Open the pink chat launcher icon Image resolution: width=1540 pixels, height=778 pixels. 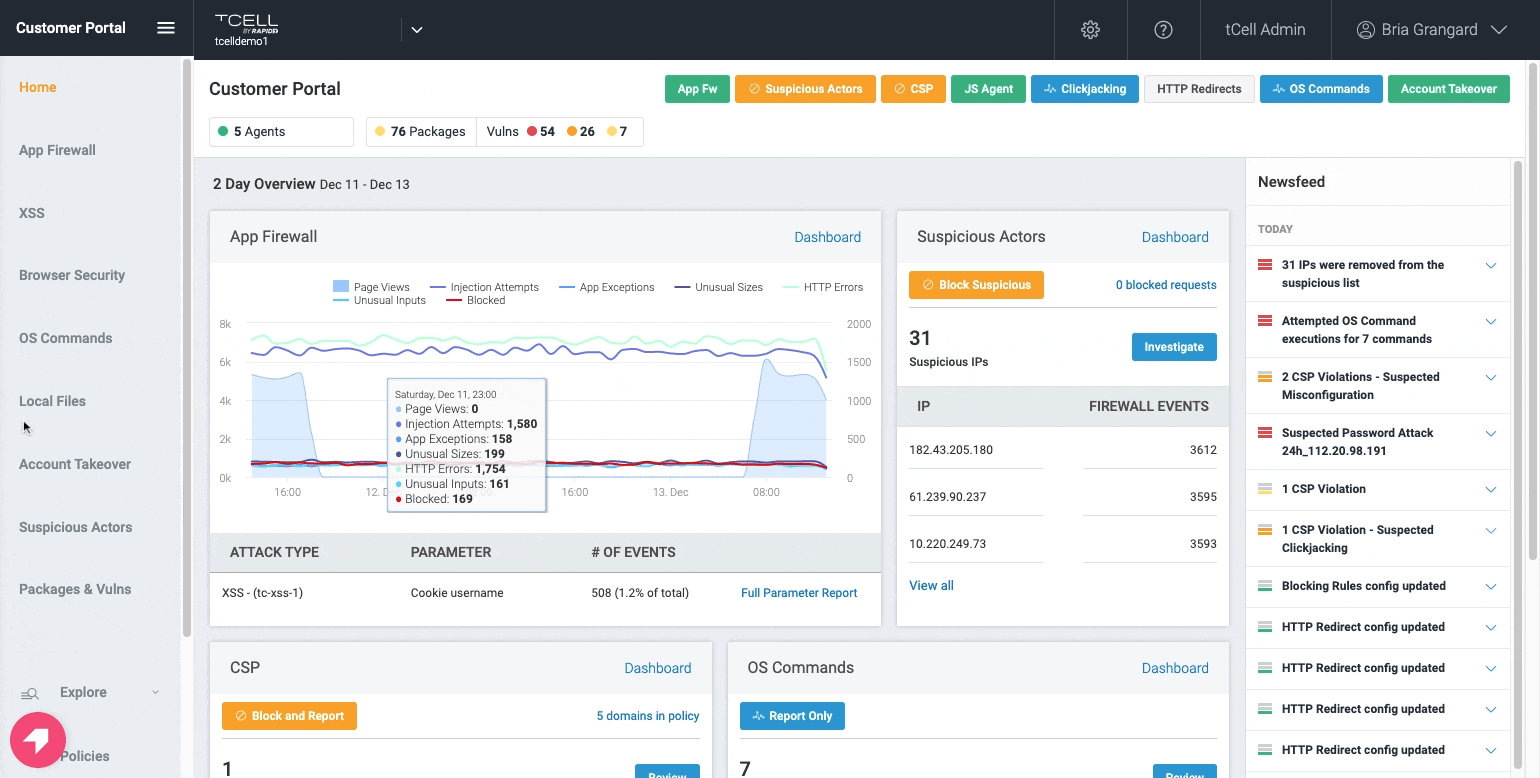click(37, 741)
